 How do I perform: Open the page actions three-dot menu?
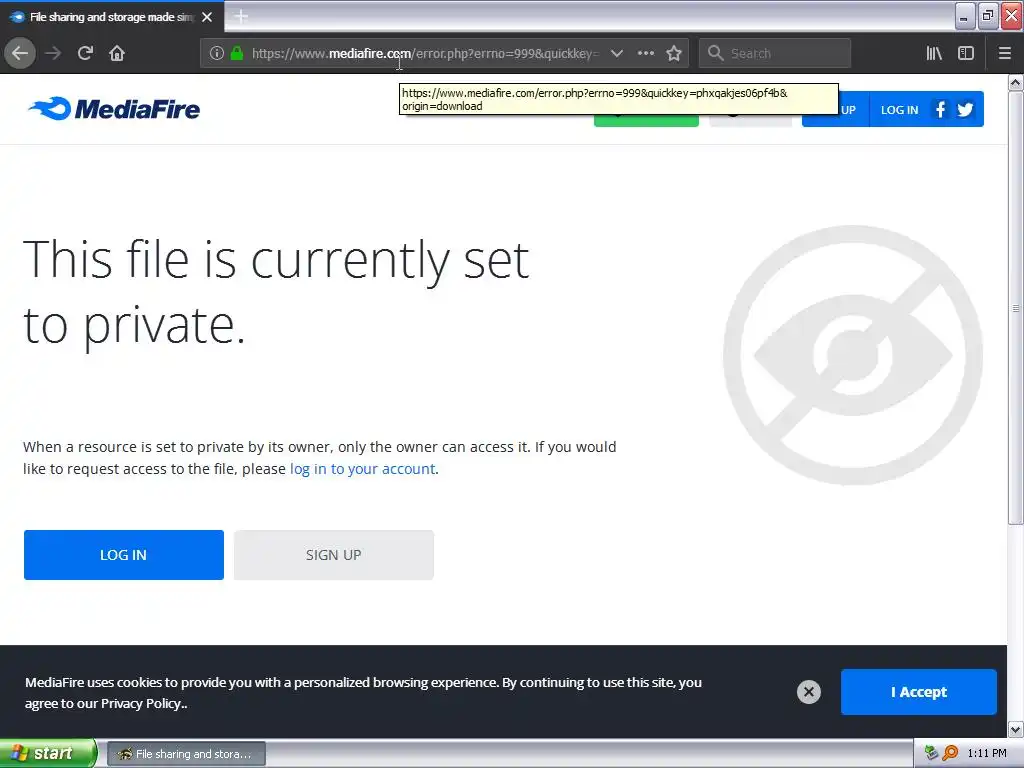click(x=646, y=53)
